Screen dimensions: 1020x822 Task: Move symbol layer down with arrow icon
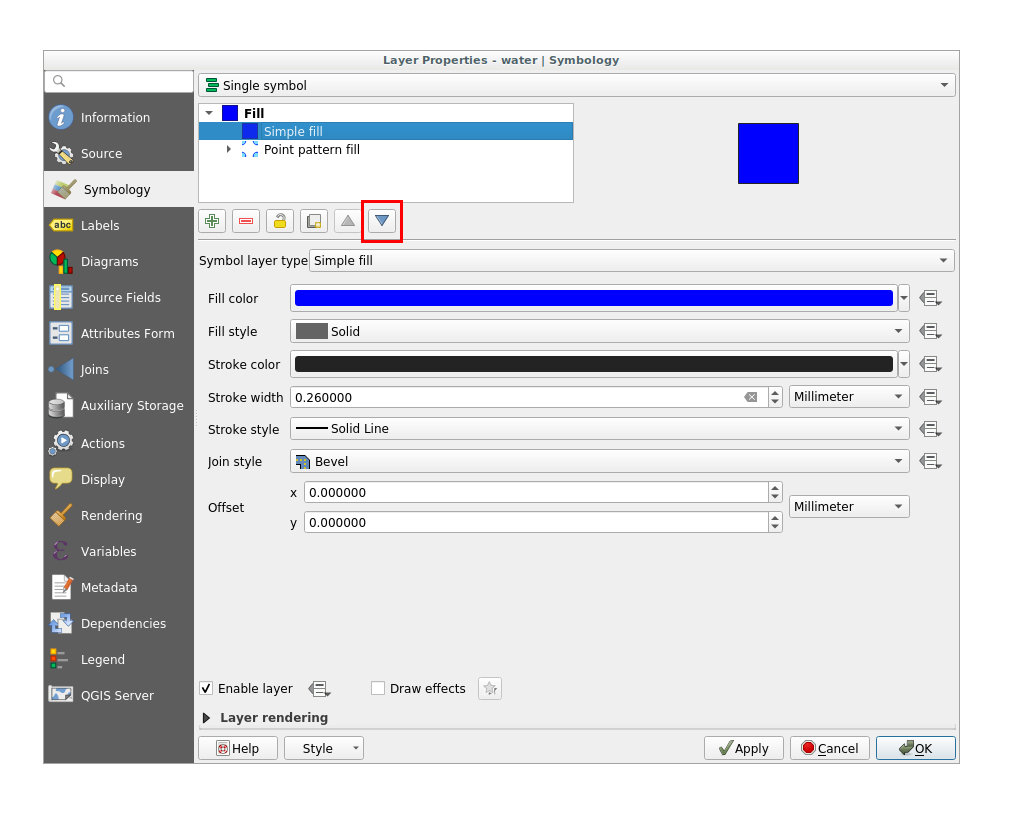click(382, 221)
